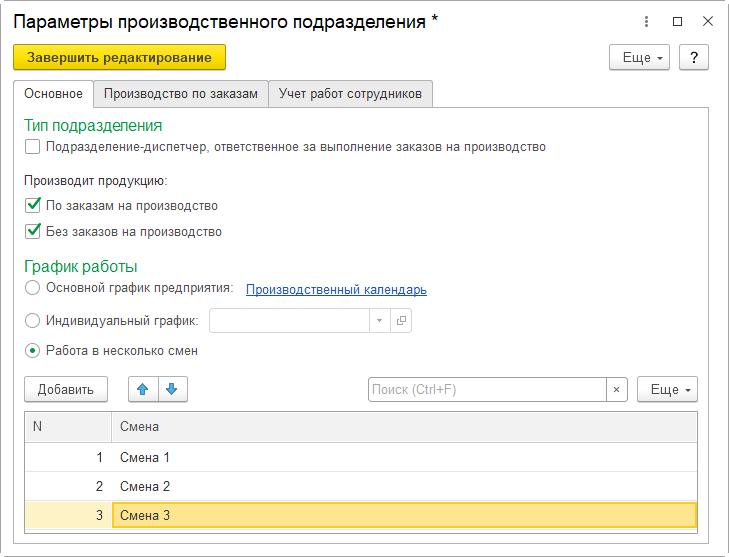The width and height of the screenshot is (729, 557).
Task: Open the window's vertical dots menu
Action: [x=649, y=21]
